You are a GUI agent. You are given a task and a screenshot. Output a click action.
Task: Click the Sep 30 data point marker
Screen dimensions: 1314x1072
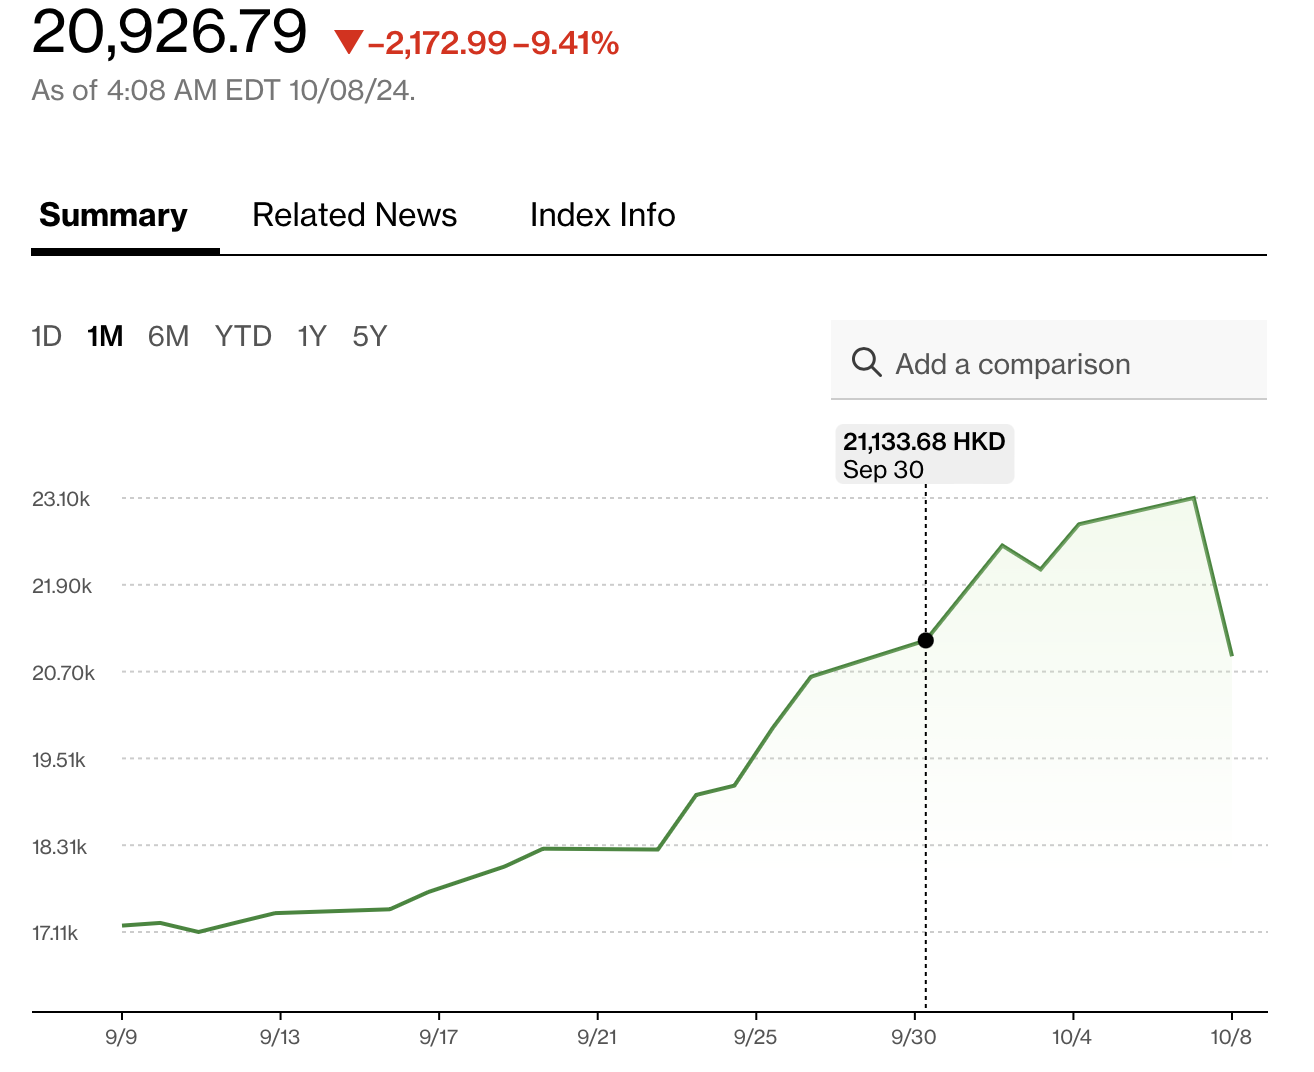tap(926, 640)
